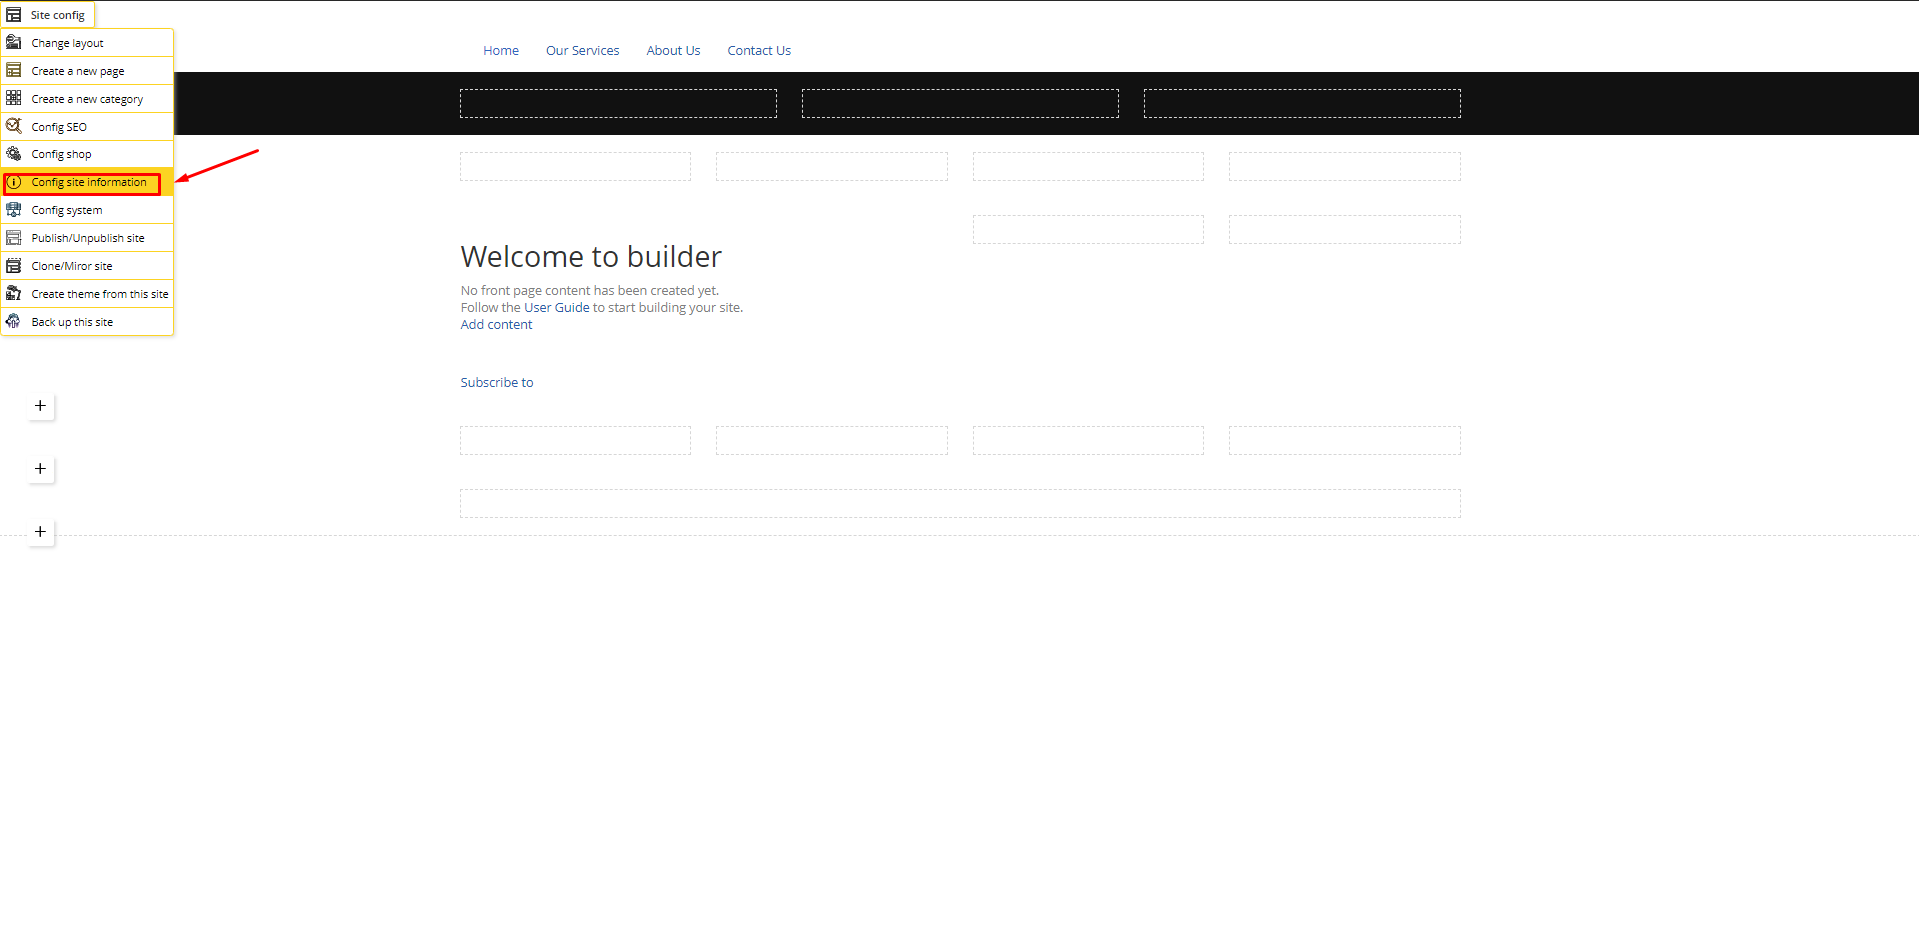Viewport: 1919px width, 945px height.
Task: Click the Change layout icon
Action: point(14,43)
